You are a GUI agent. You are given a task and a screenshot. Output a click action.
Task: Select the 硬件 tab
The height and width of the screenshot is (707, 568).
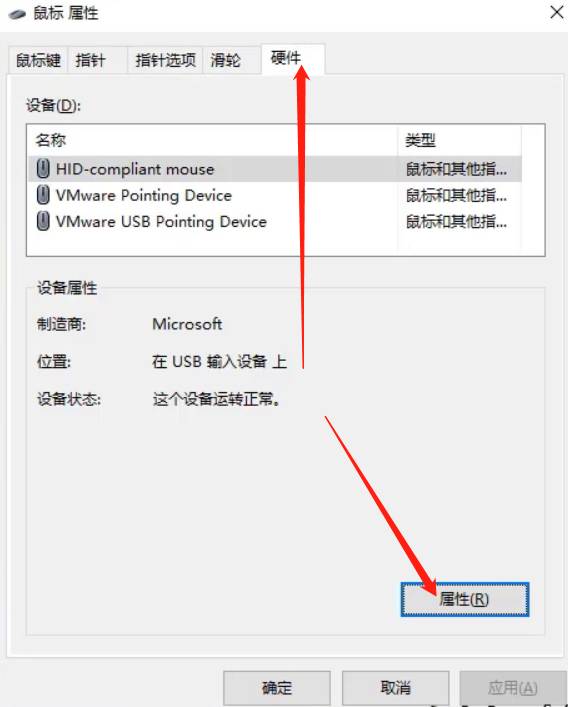coord(293,59)
